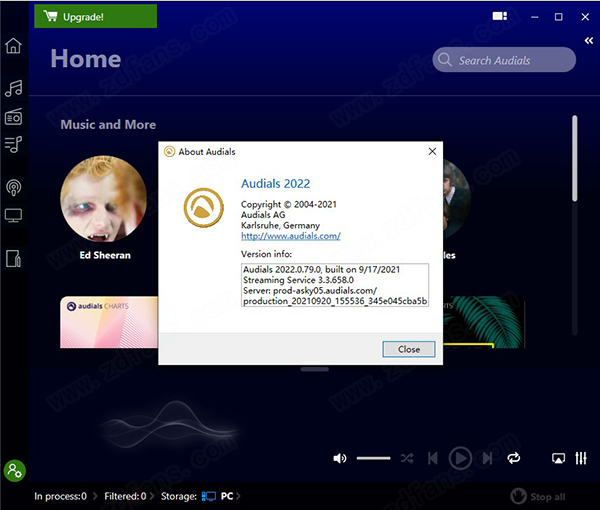The image size is (600, 510).
Task: Open the Home view in sidebar
Action: click(x=13, y=46)
